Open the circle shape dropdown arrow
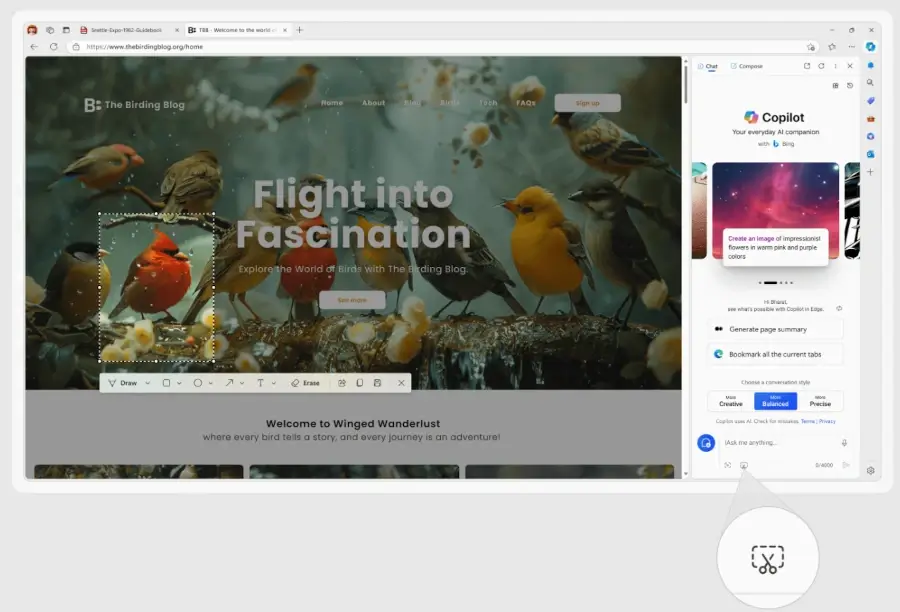The image size is (900, 612). click(x=211, y=383)
